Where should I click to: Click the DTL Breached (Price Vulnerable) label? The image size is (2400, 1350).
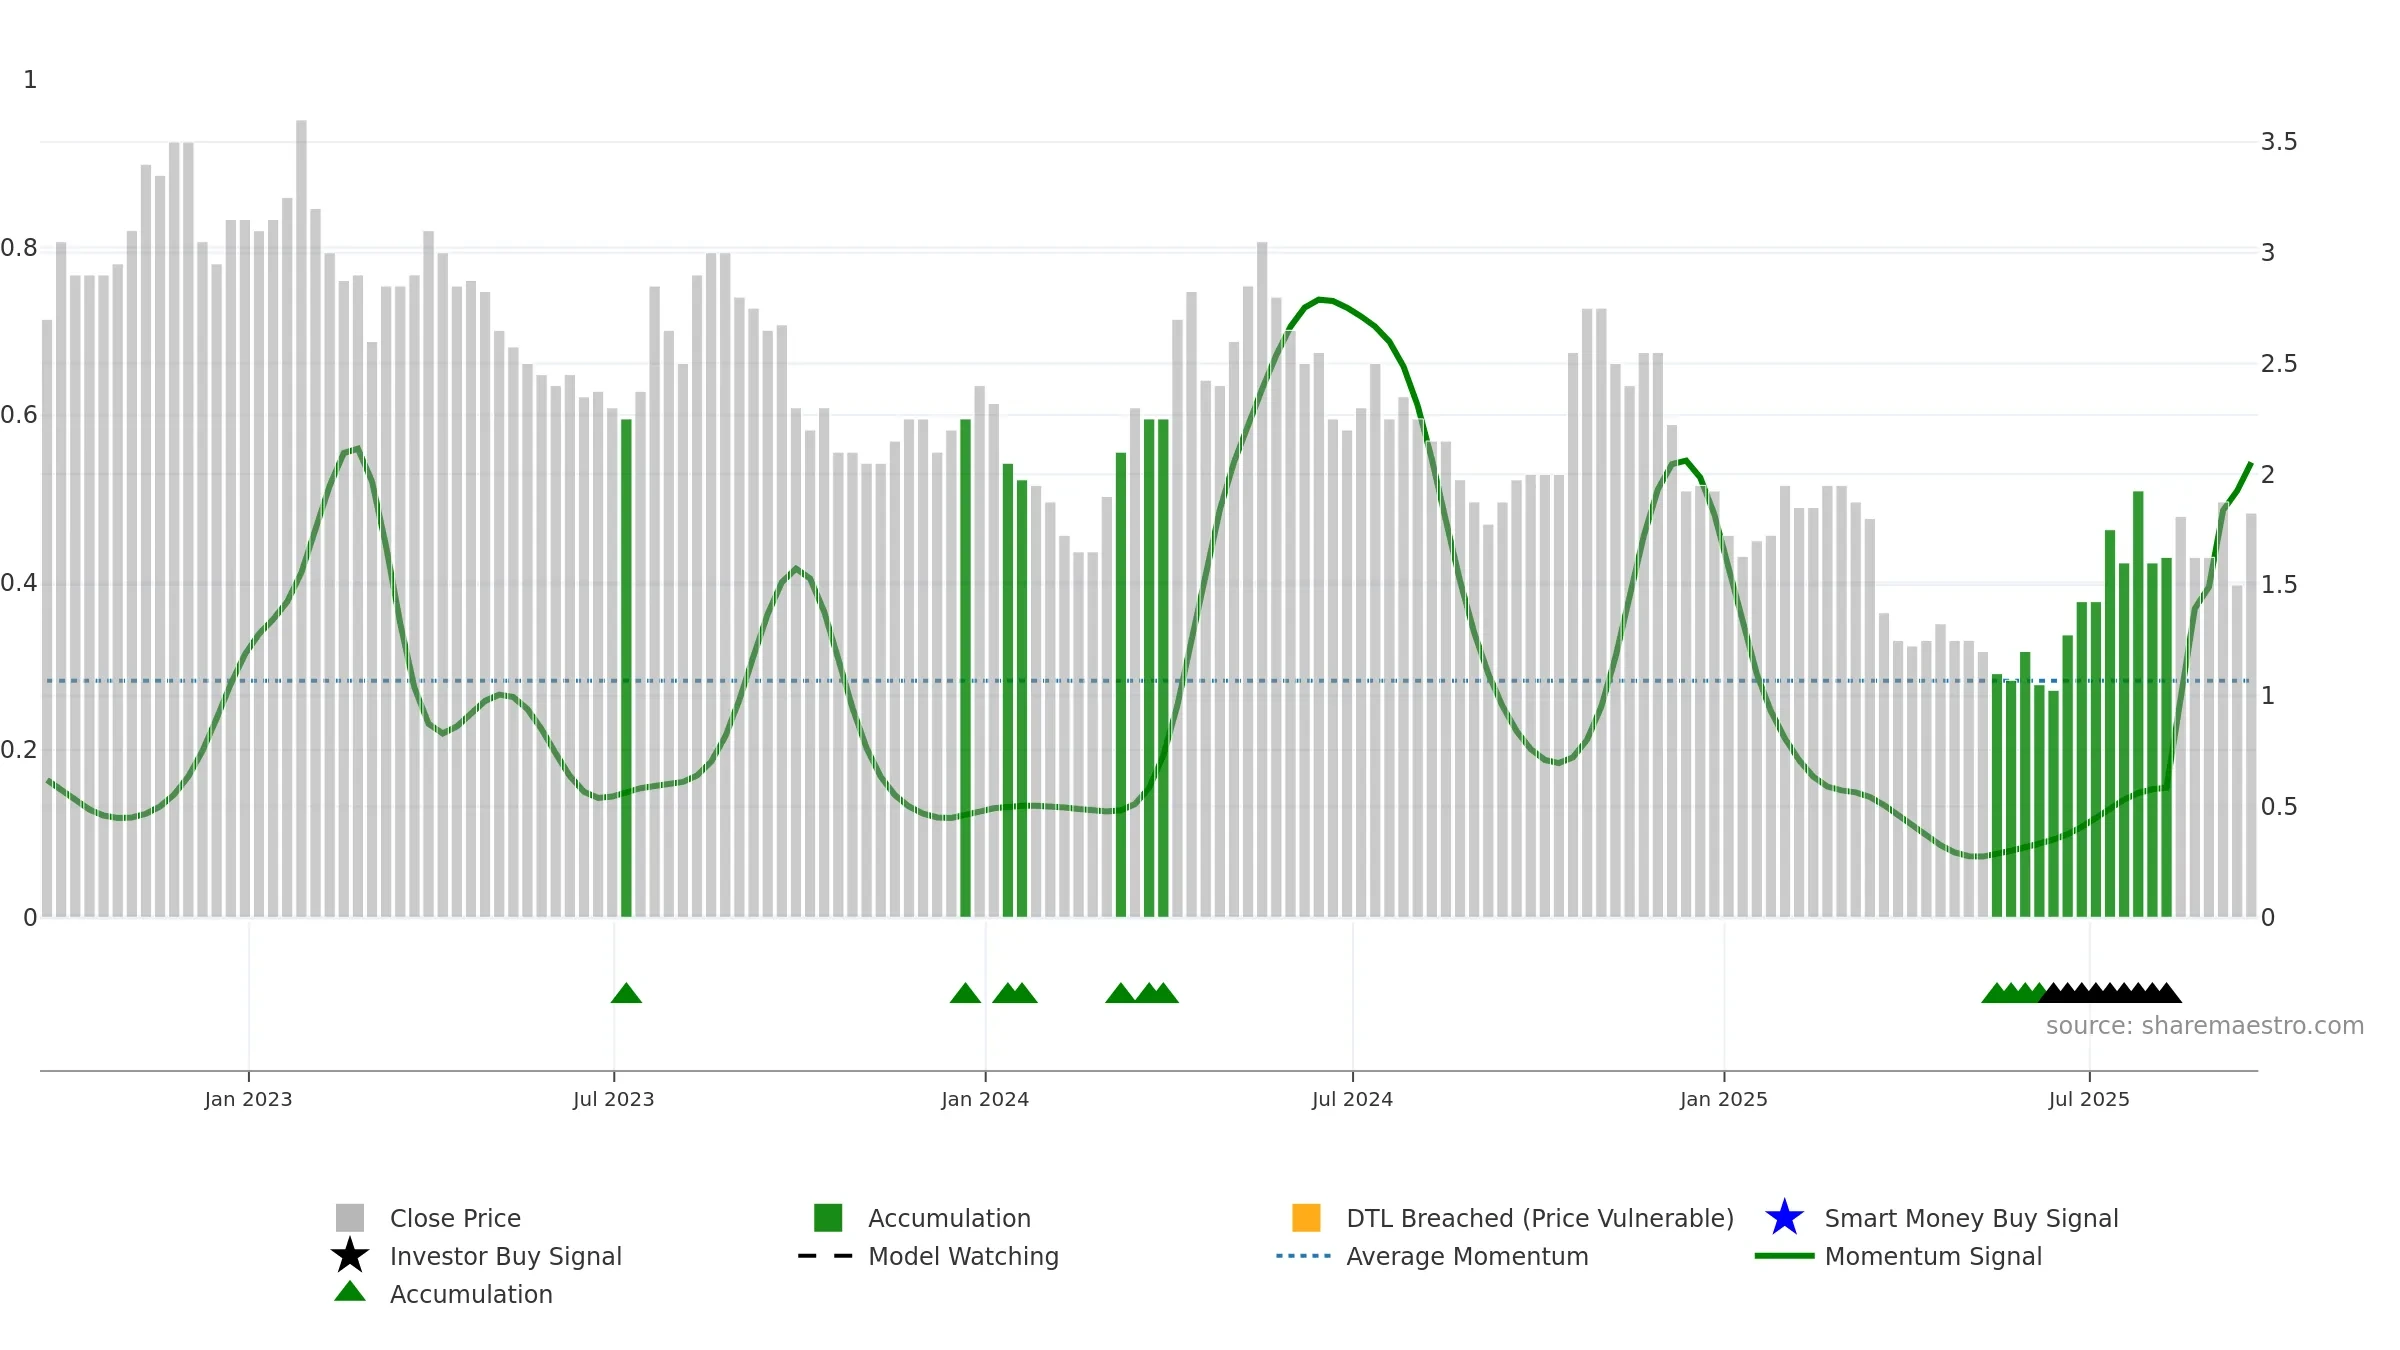click(1540, 1218)
